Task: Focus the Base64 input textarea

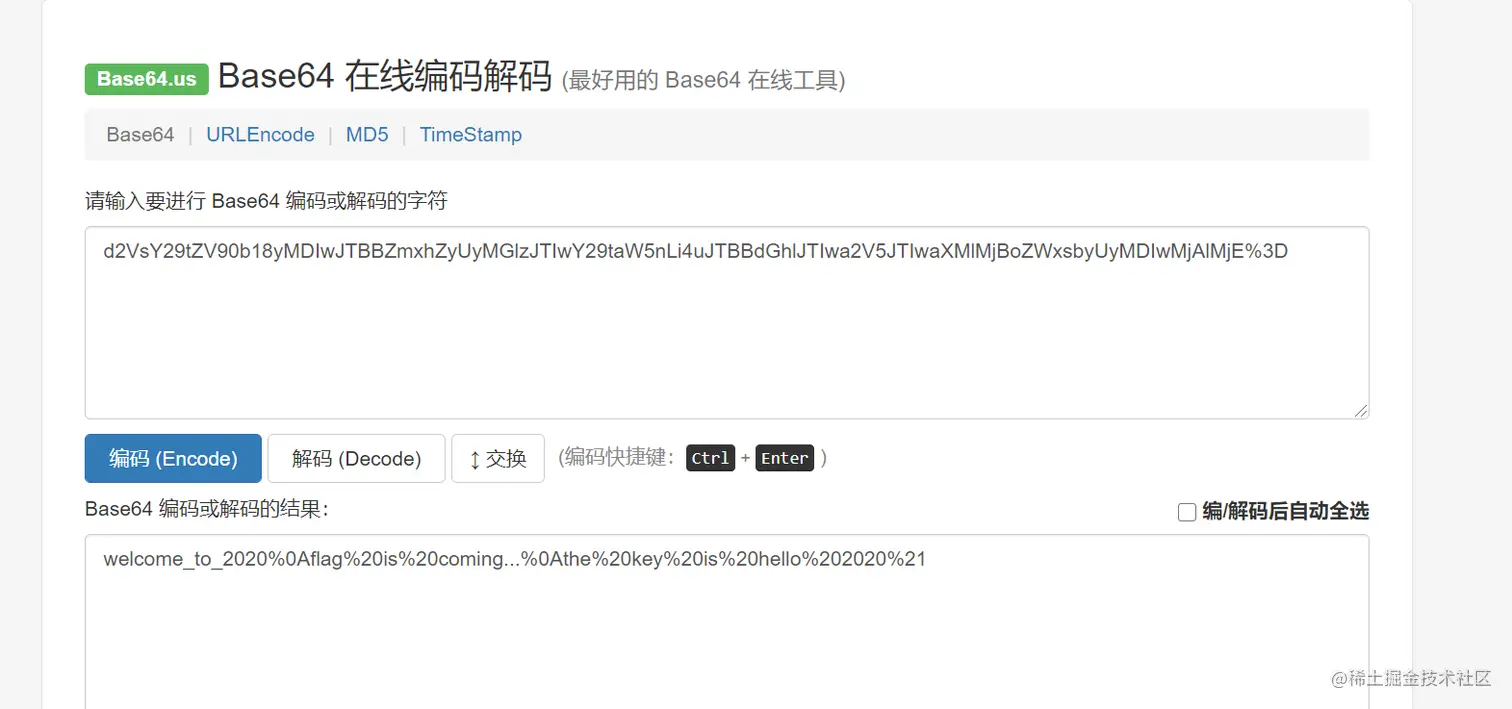Action: tap(727, 323)
